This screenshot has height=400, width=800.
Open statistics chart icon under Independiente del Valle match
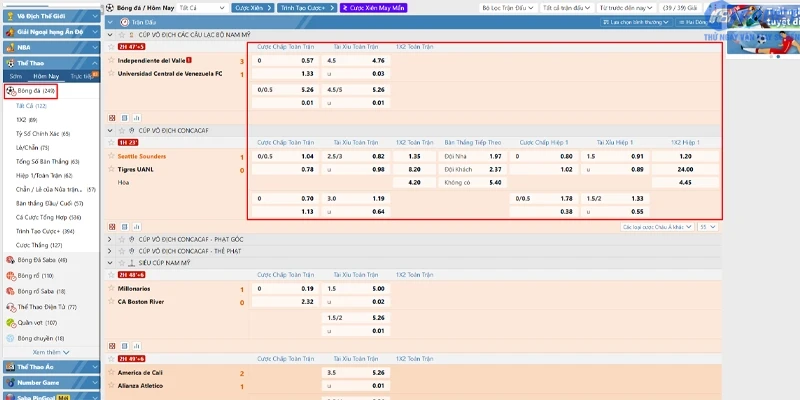pyautogui.click(x=137, y=117)
